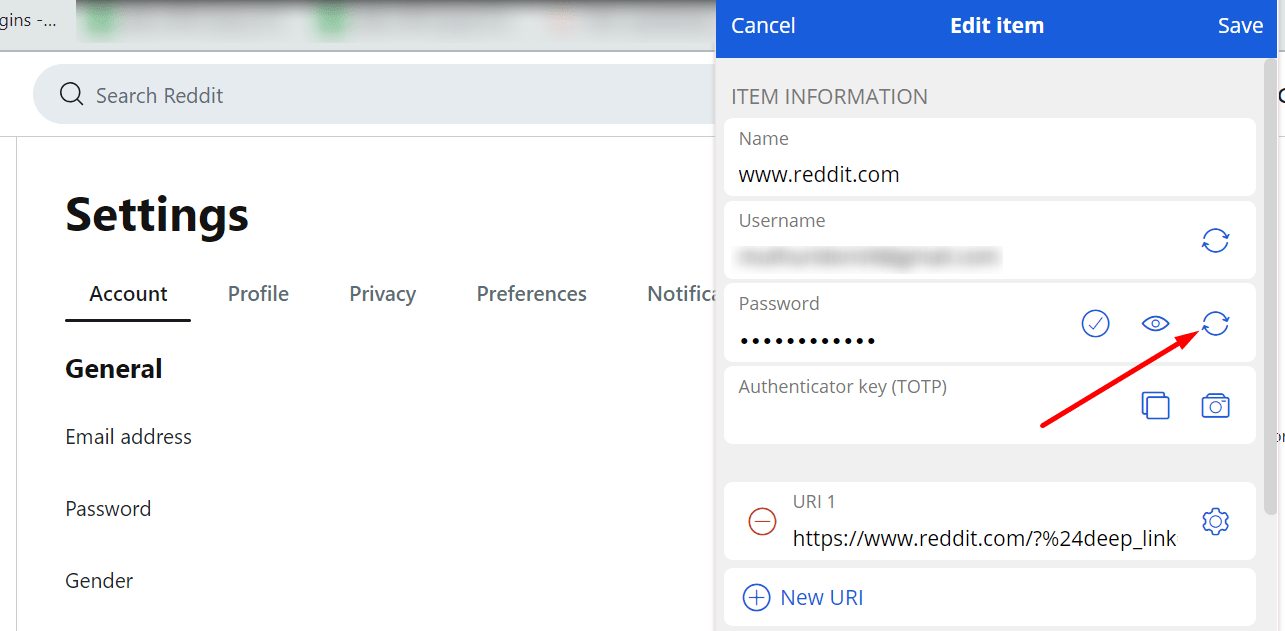Expand the Gender settings row
Viewport: 1285px width, 631px height.
tap(98, 580)
